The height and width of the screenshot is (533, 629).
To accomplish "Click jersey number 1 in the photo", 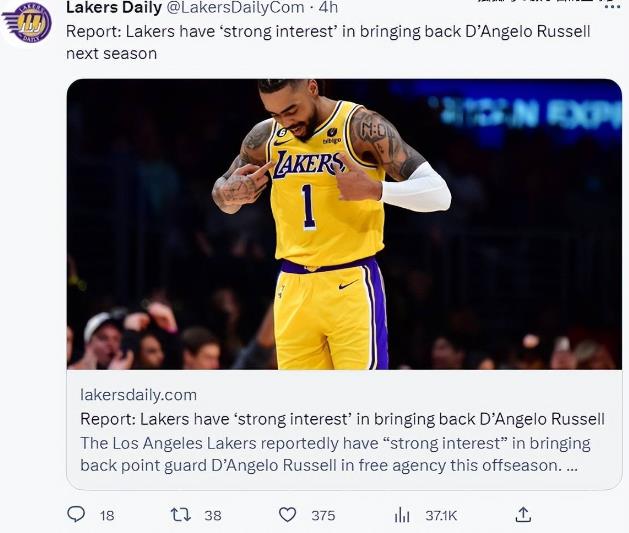I will point(308,207).
